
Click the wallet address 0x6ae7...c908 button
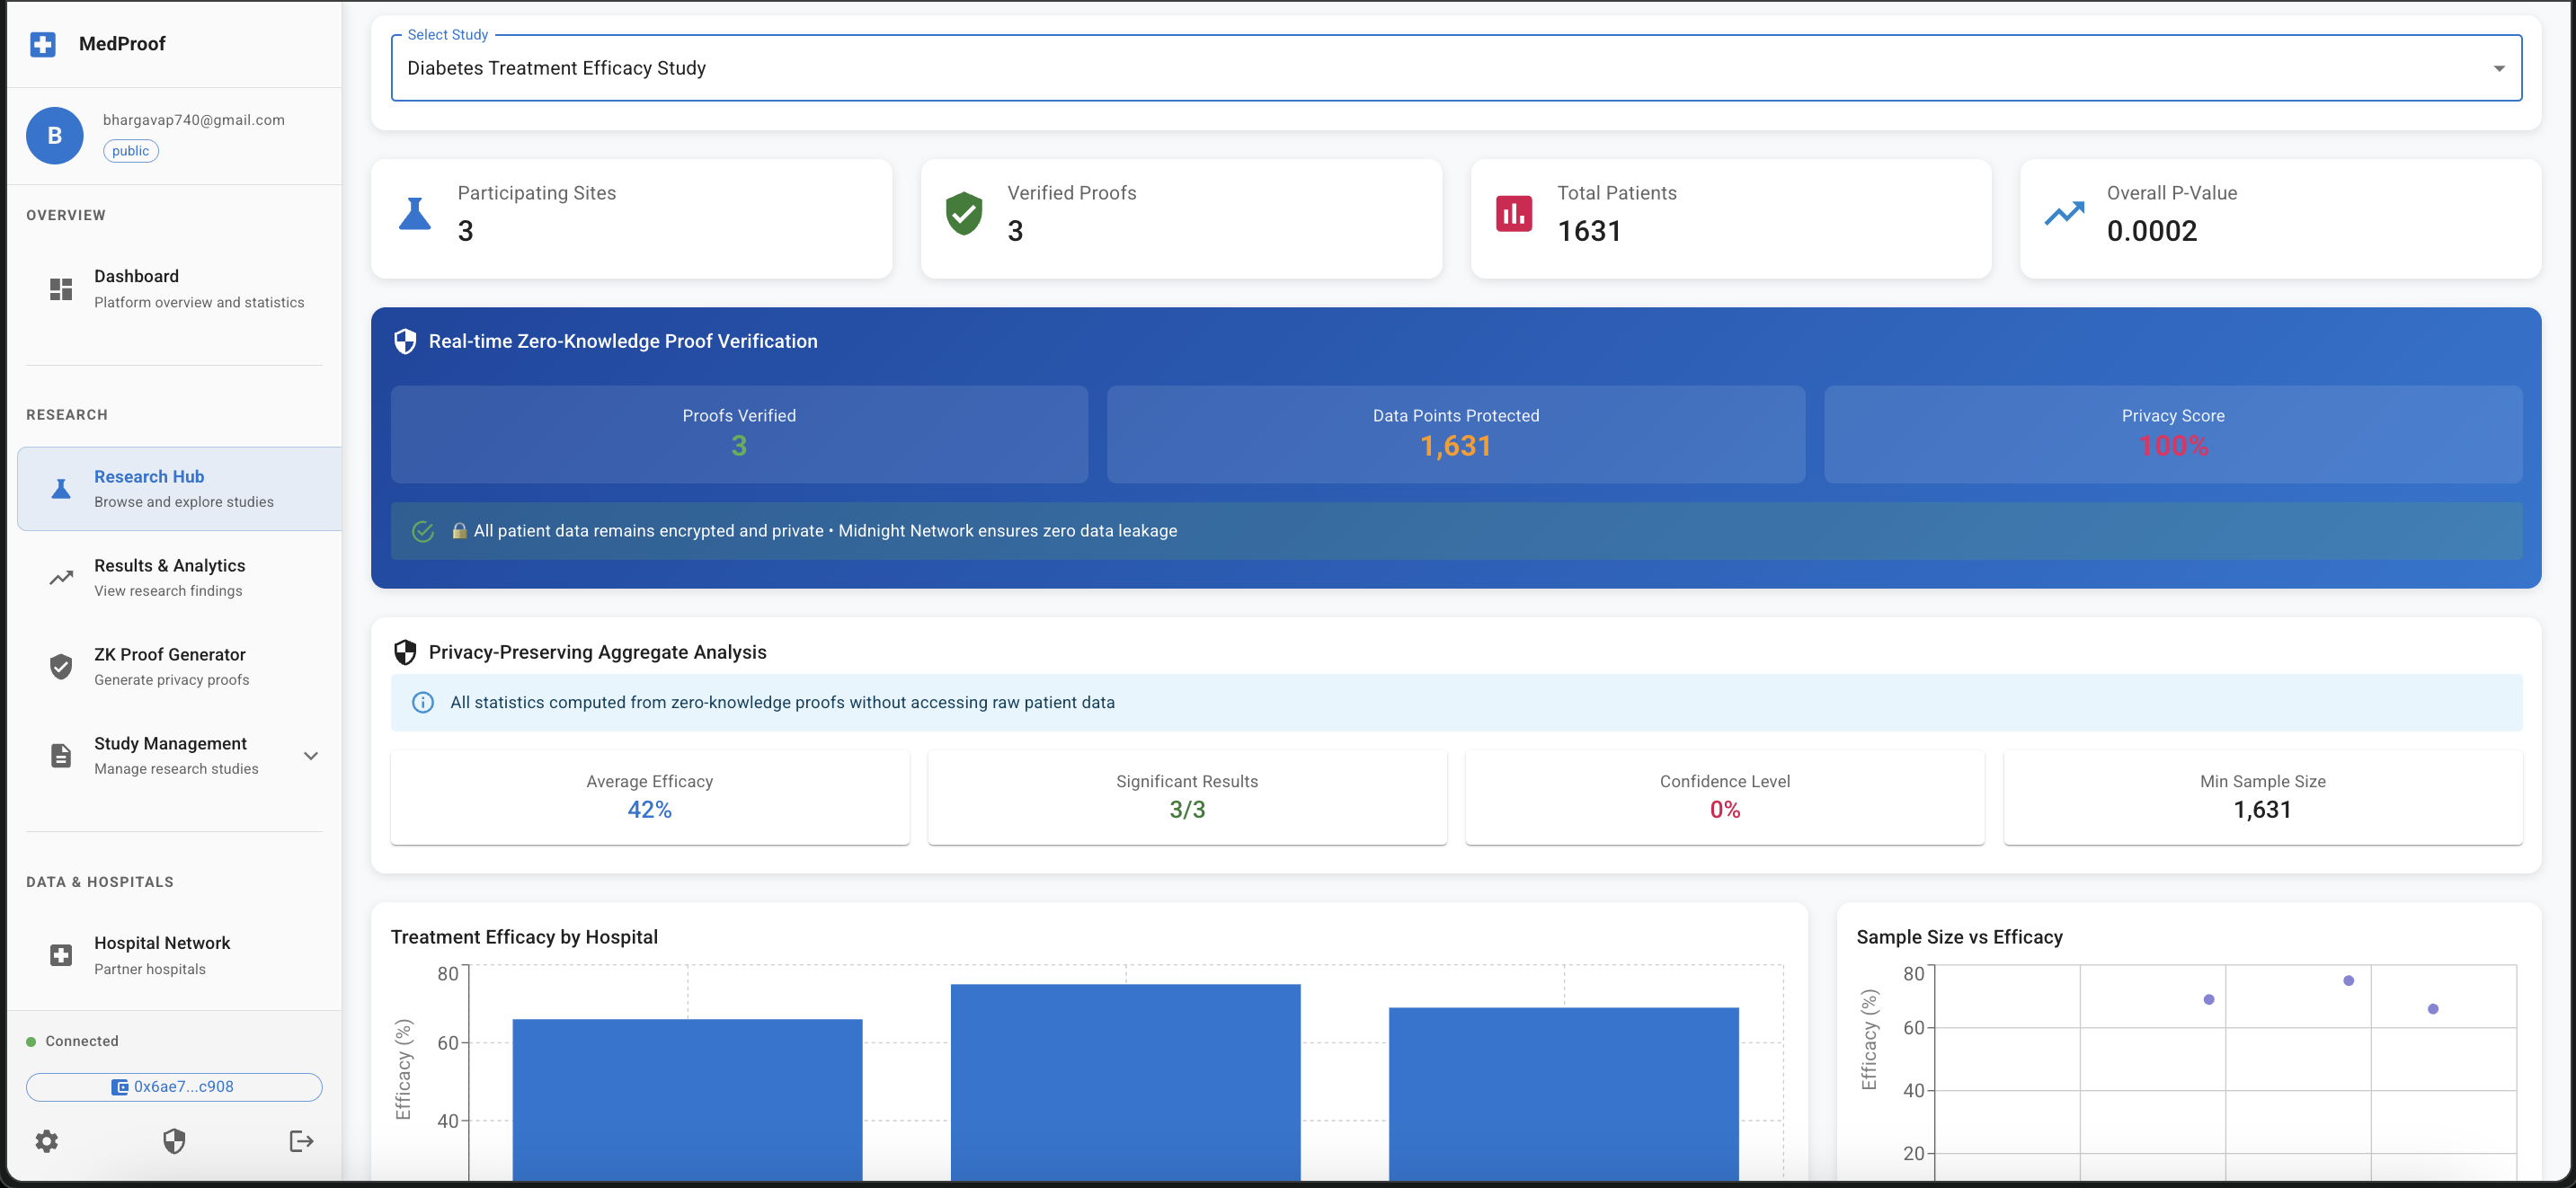coord(174,1087)
